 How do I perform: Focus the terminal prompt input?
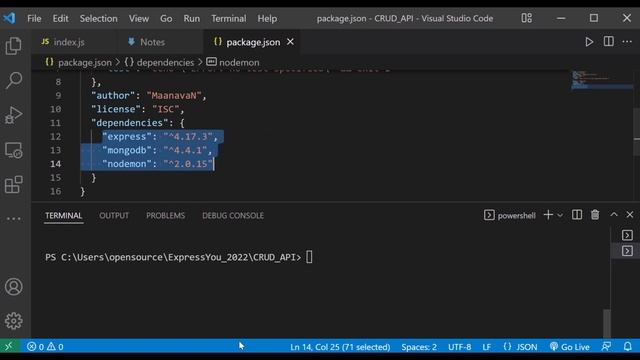click(x=309, y=257)
